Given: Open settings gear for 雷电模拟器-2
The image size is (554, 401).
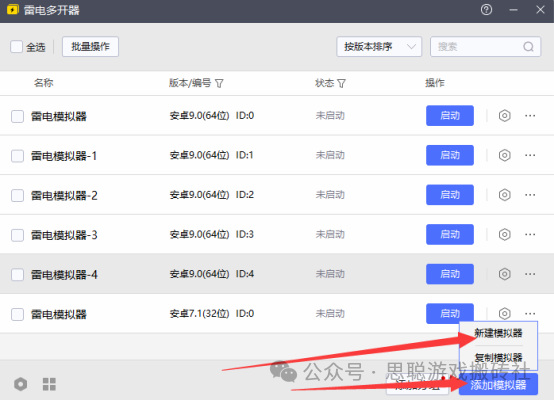Looking at the screenshot, I should coord(505,195).
